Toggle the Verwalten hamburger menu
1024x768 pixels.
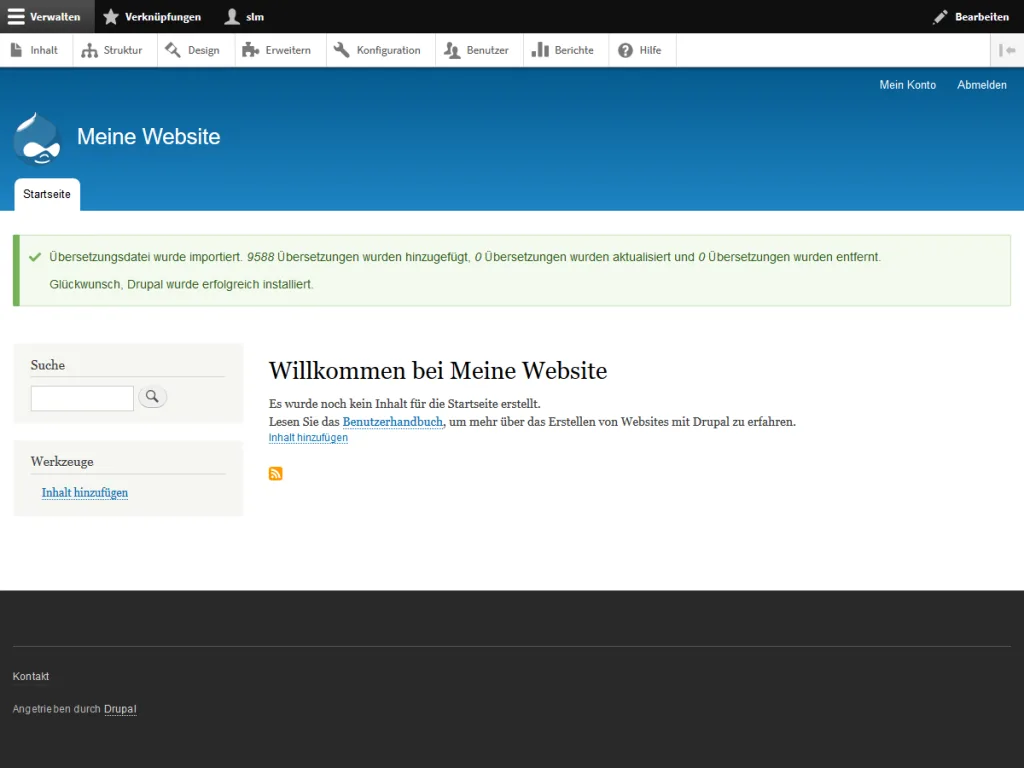coord(45,17)
